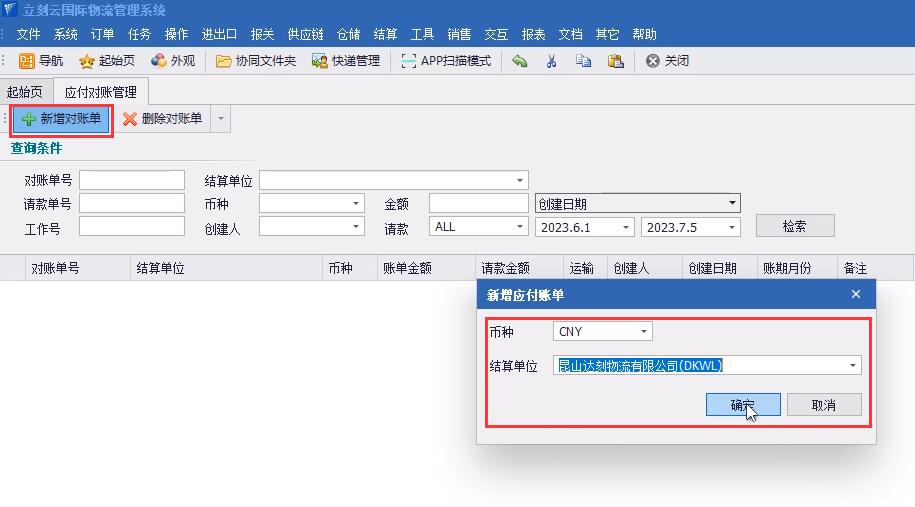Open the 报关 menu
This screenshot has width=915, height=507.
click(x=263, y=34)
